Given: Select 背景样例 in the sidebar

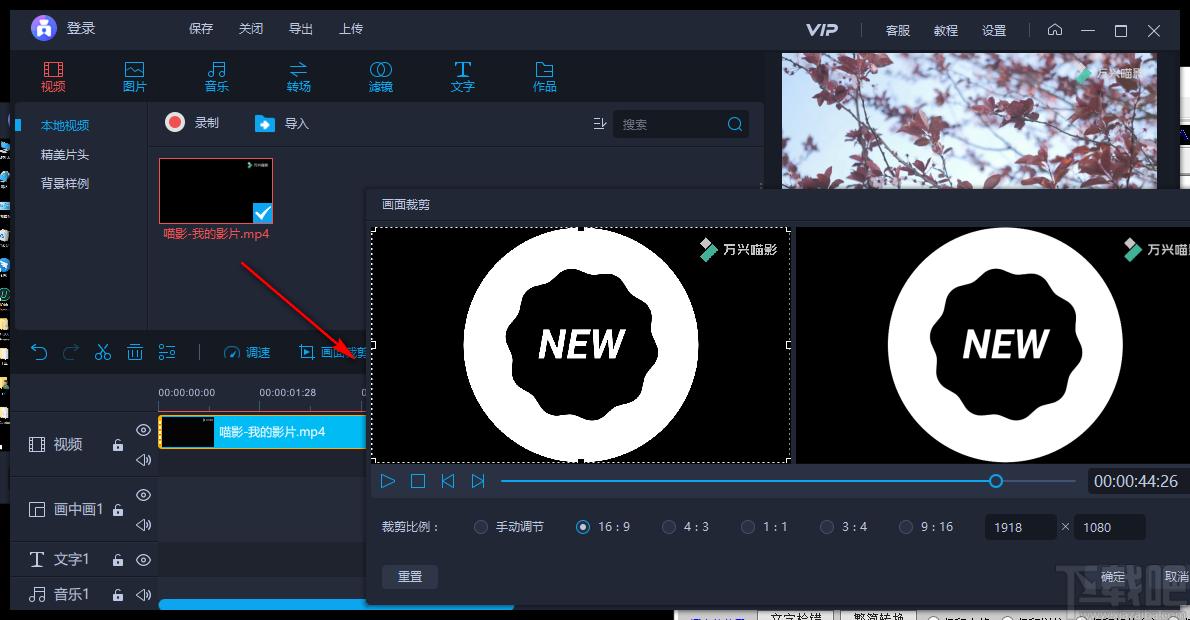Looking at the screenshot, I should click(x=65, y=184).
